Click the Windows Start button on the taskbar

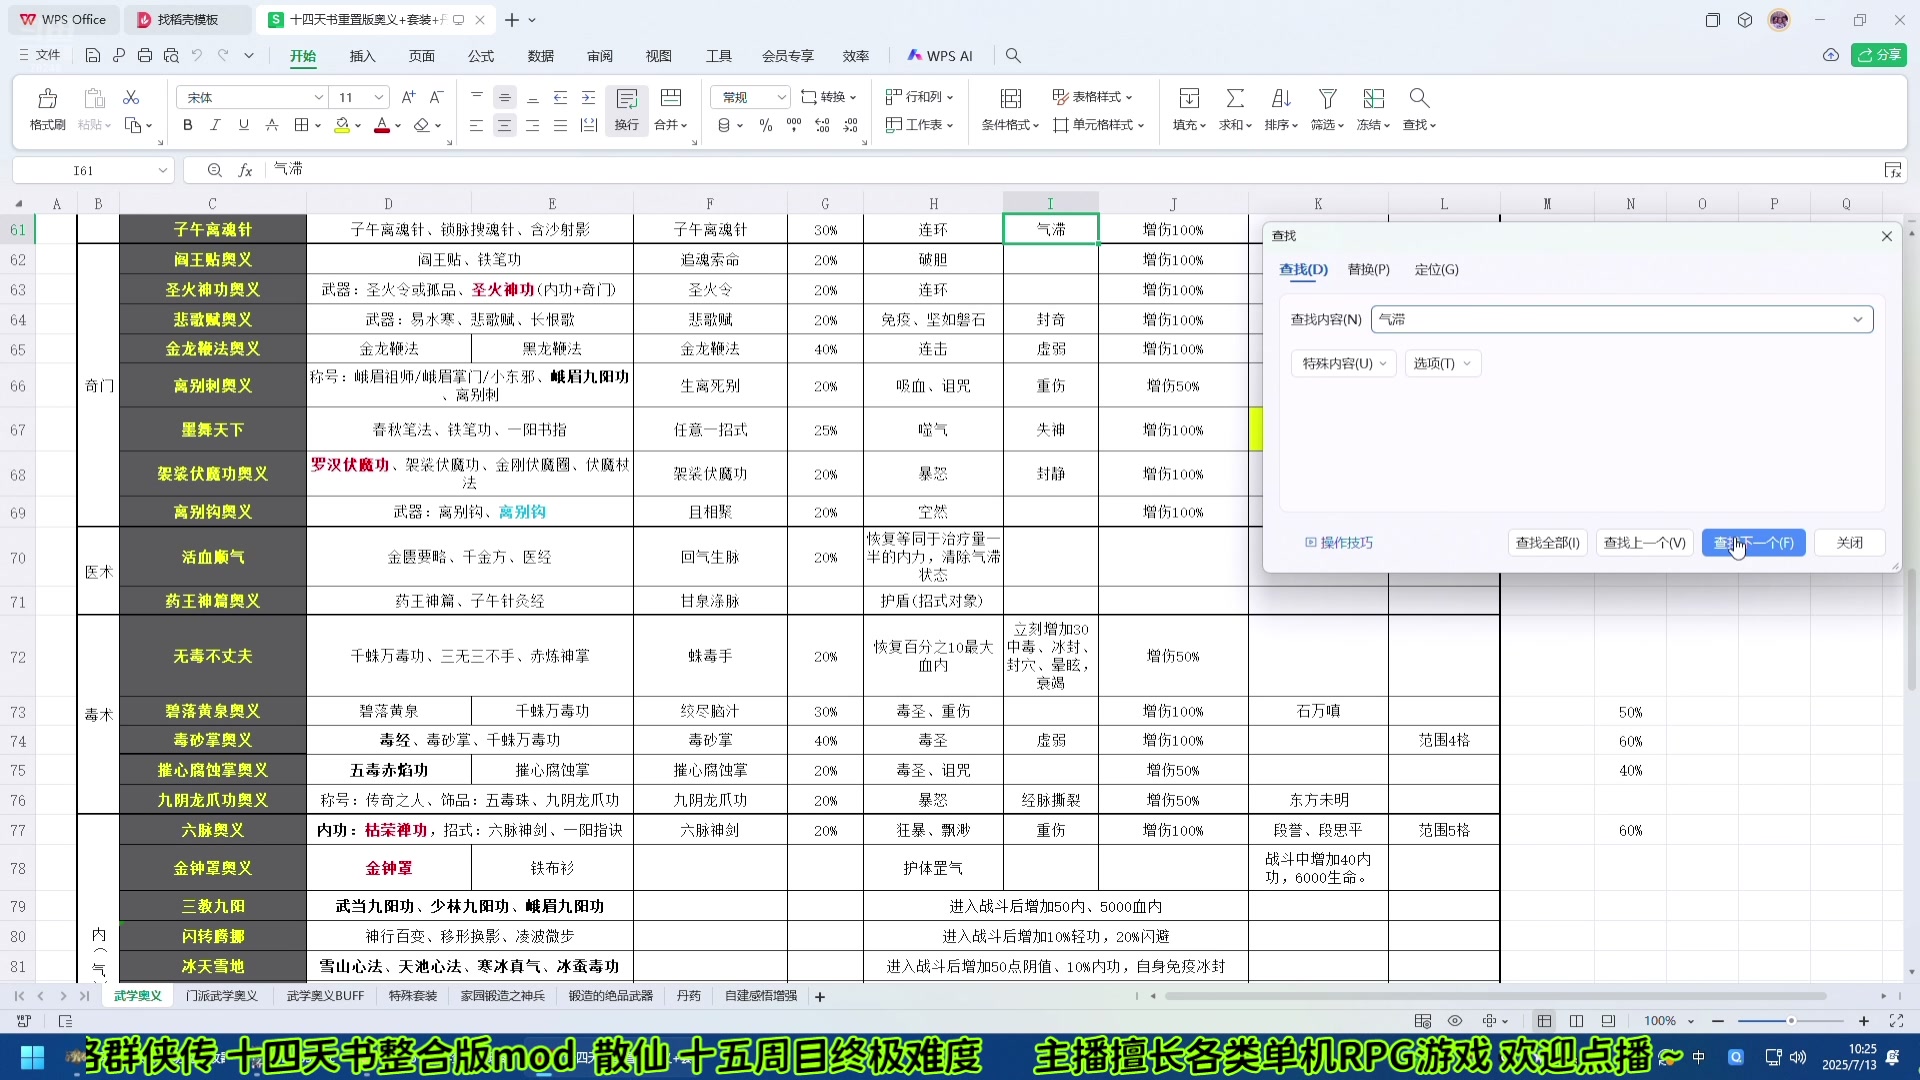(32, 1058)
